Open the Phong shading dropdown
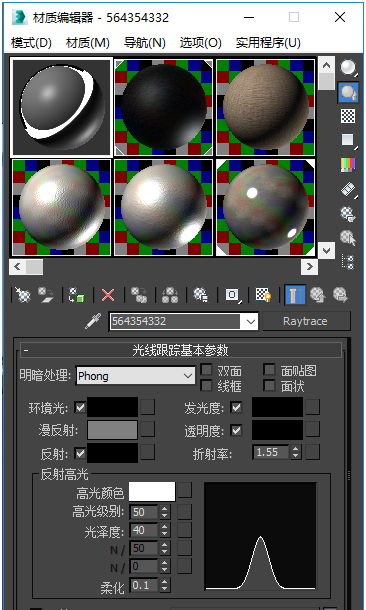This screenshot has width=366, height=610. pyautogui.click(x=135, y=376)
